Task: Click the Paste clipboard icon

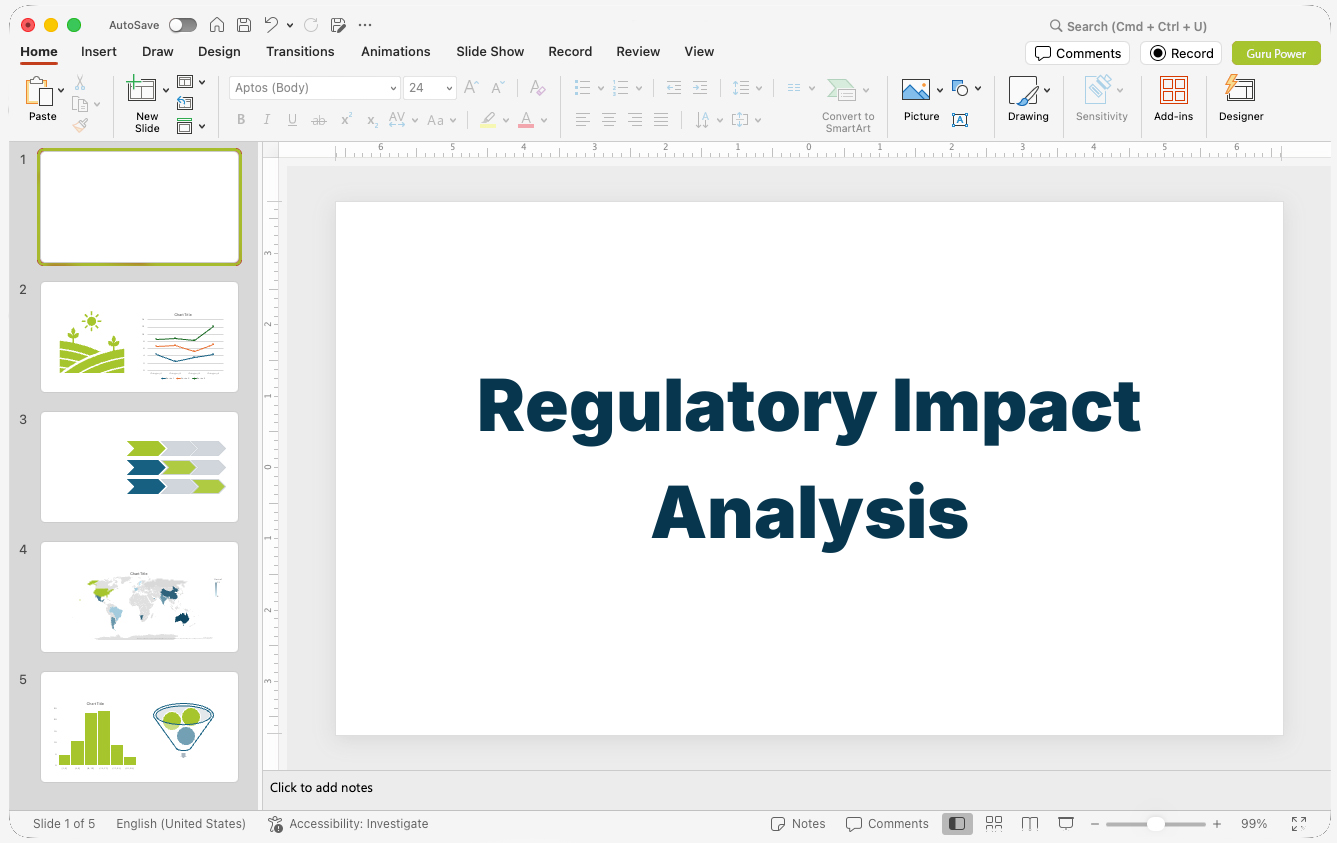Action: point(39,92)
